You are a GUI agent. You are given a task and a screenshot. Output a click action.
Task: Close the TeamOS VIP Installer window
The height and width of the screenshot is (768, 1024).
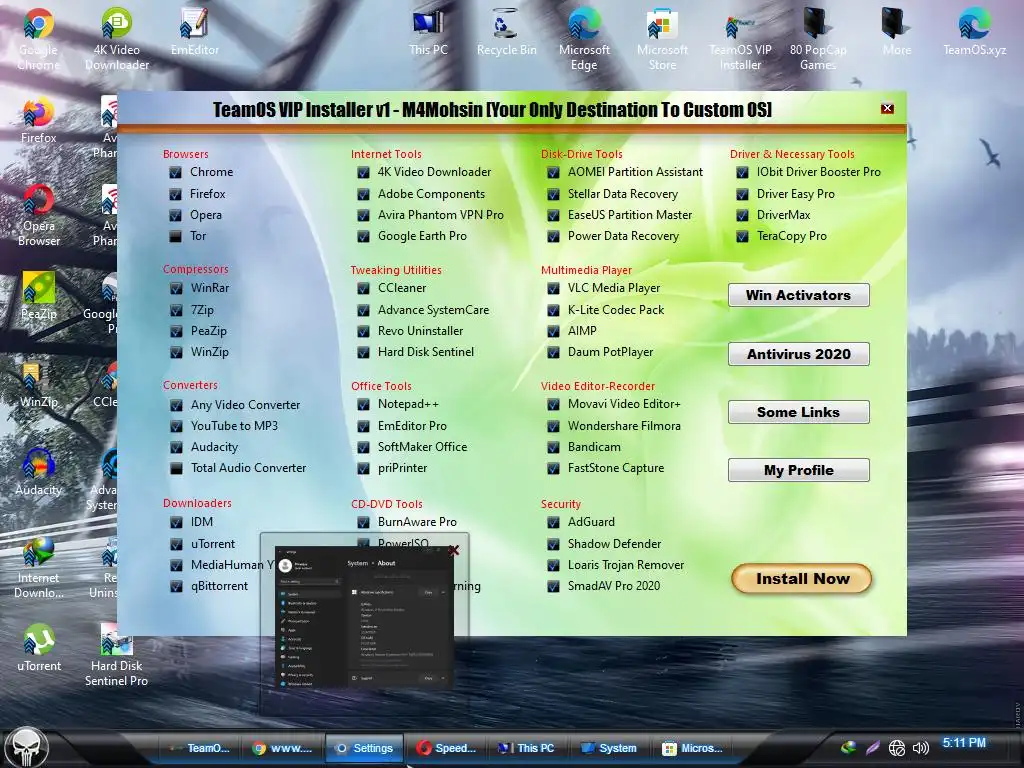[x=887, y=108]
